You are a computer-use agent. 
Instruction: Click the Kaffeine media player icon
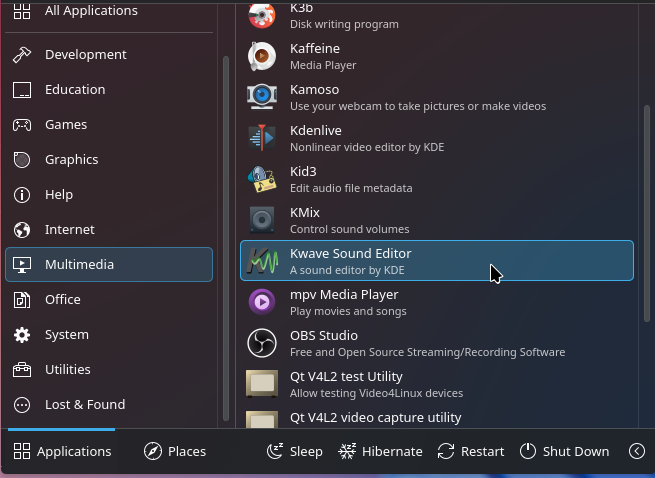[262, 56]
